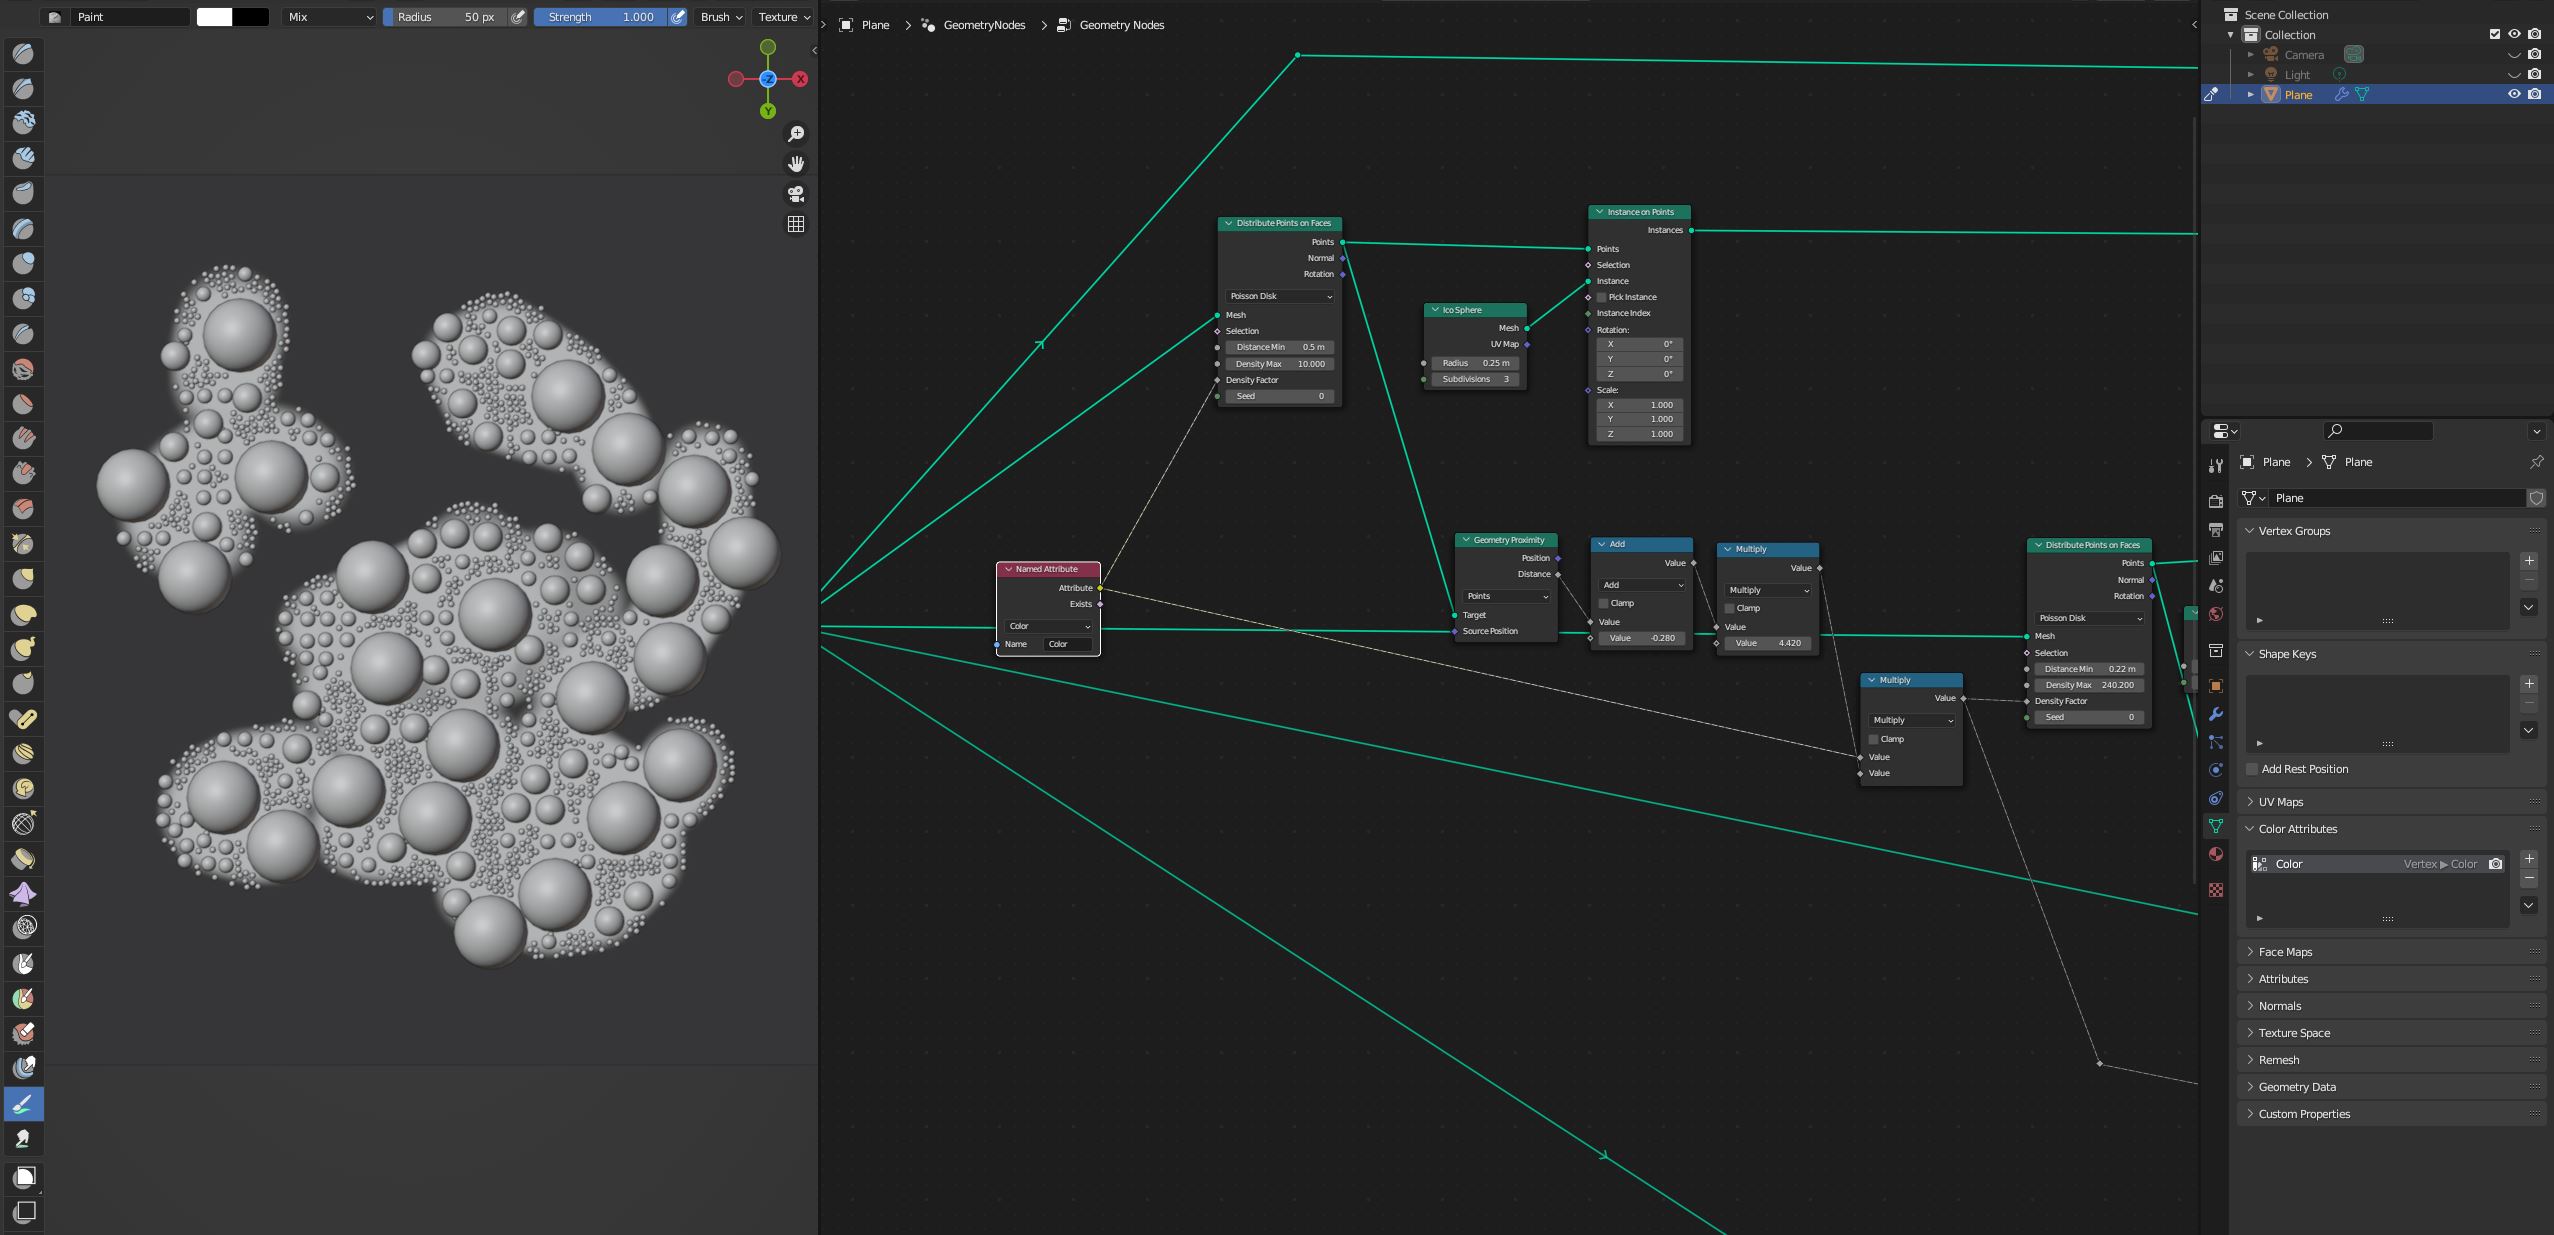2554x1235 pixels.
Task: Click white primary paint color swatch
Action: tap(214, 17)
